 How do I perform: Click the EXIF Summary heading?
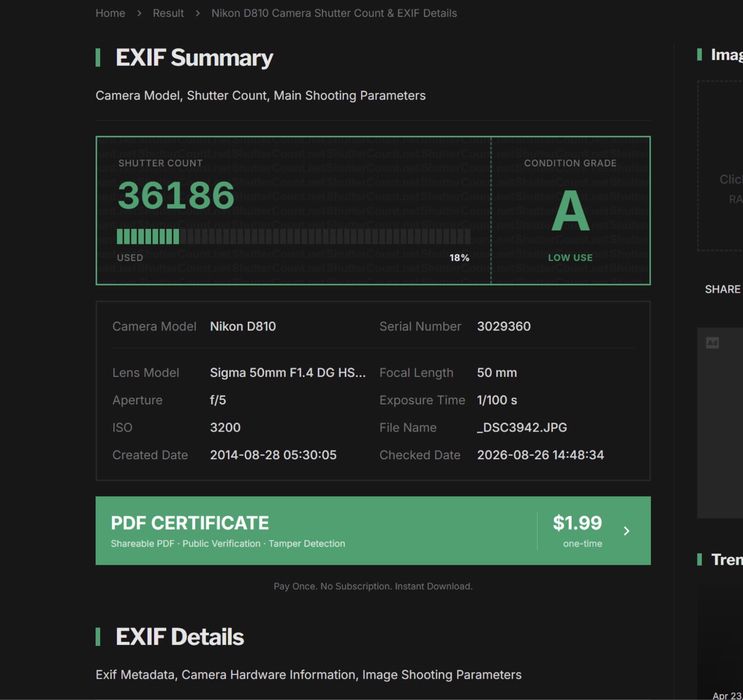194,58
